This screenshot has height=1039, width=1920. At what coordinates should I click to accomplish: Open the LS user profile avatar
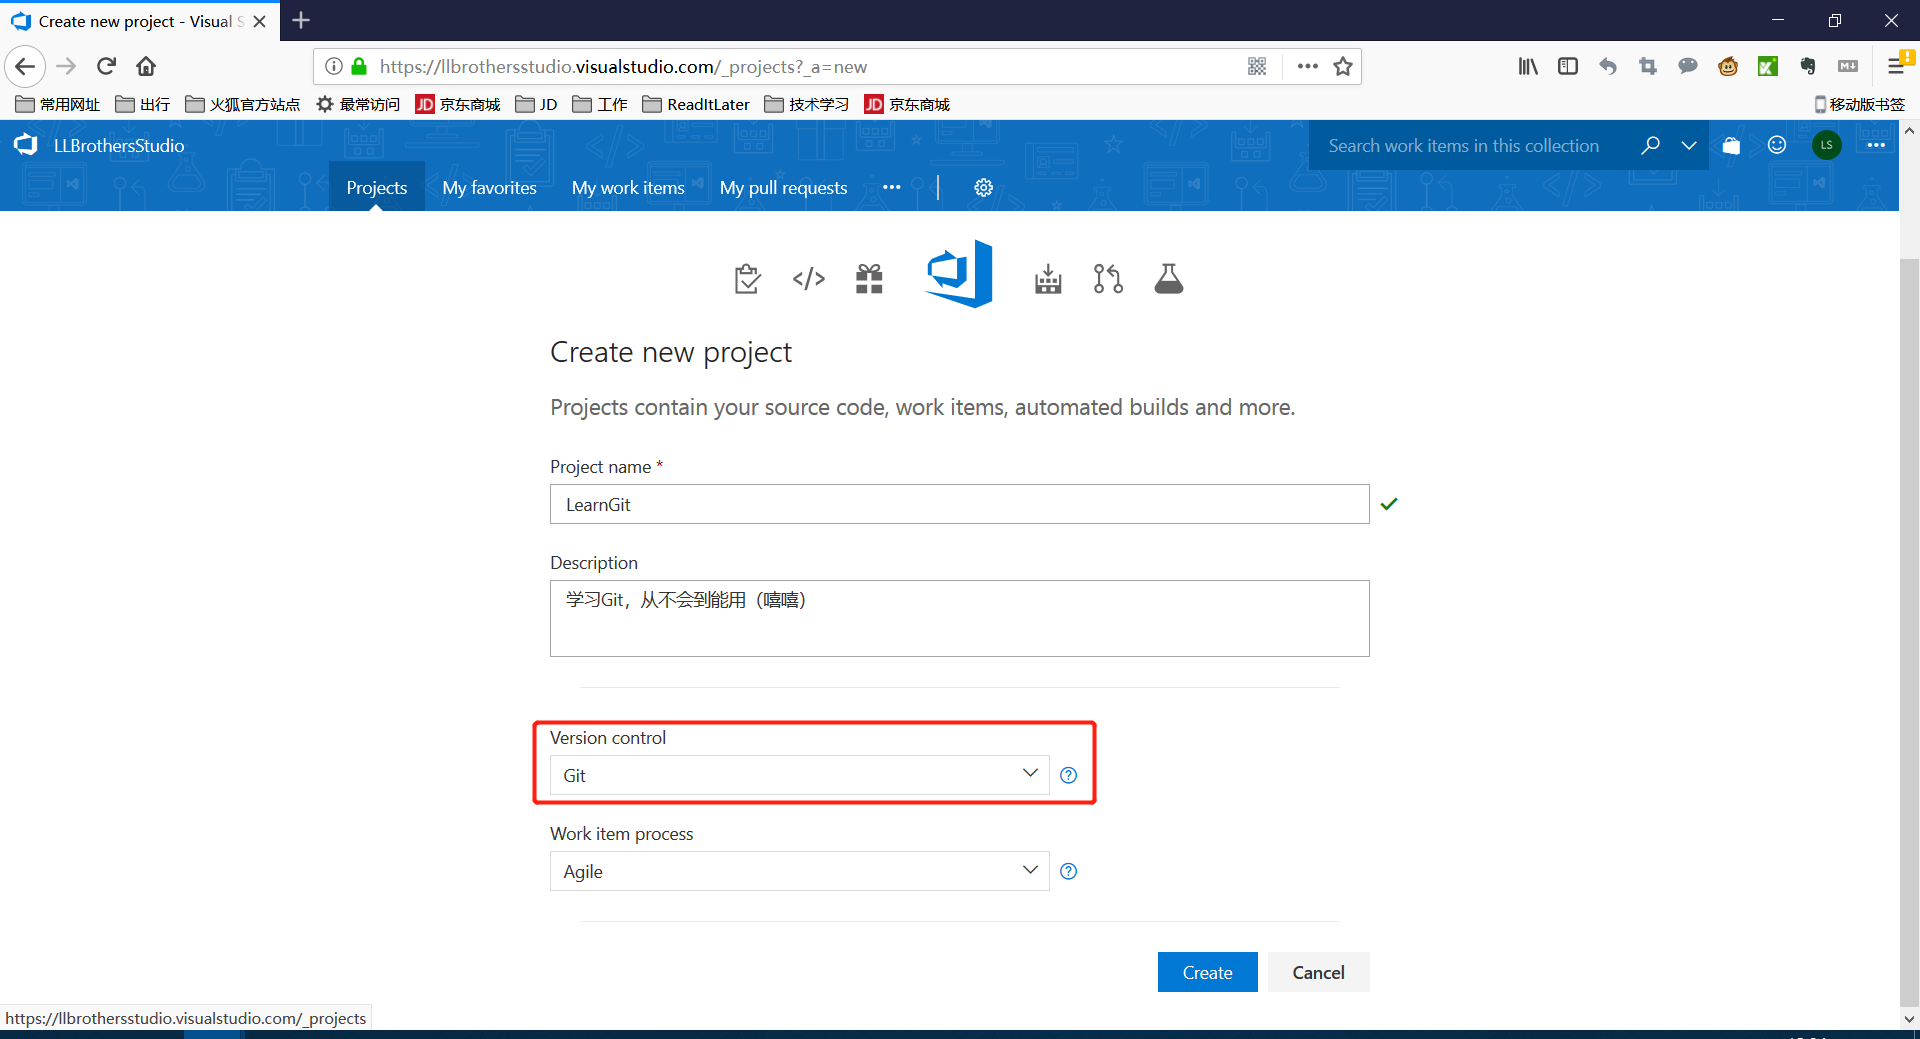[x=1826, y=145]
